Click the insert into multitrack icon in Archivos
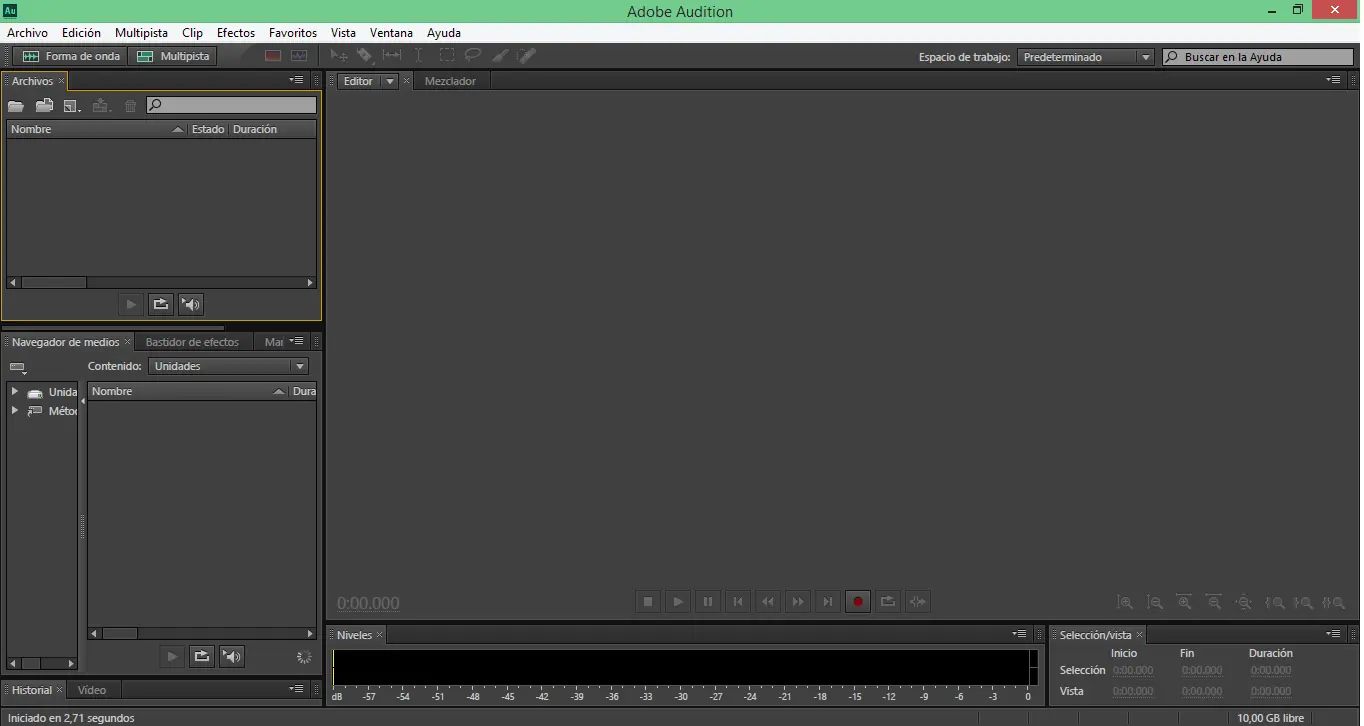This screenshot has height=726, width=1364. (101, 105)
